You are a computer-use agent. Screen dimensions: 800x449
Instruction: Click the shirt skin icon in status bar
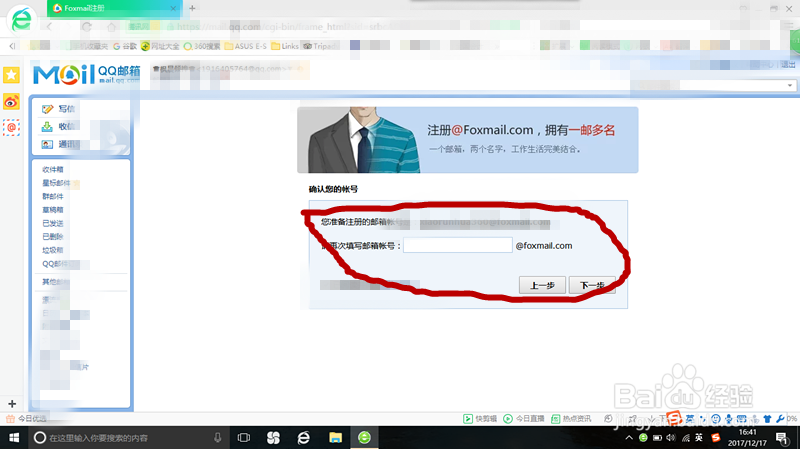tap(767, 419)
